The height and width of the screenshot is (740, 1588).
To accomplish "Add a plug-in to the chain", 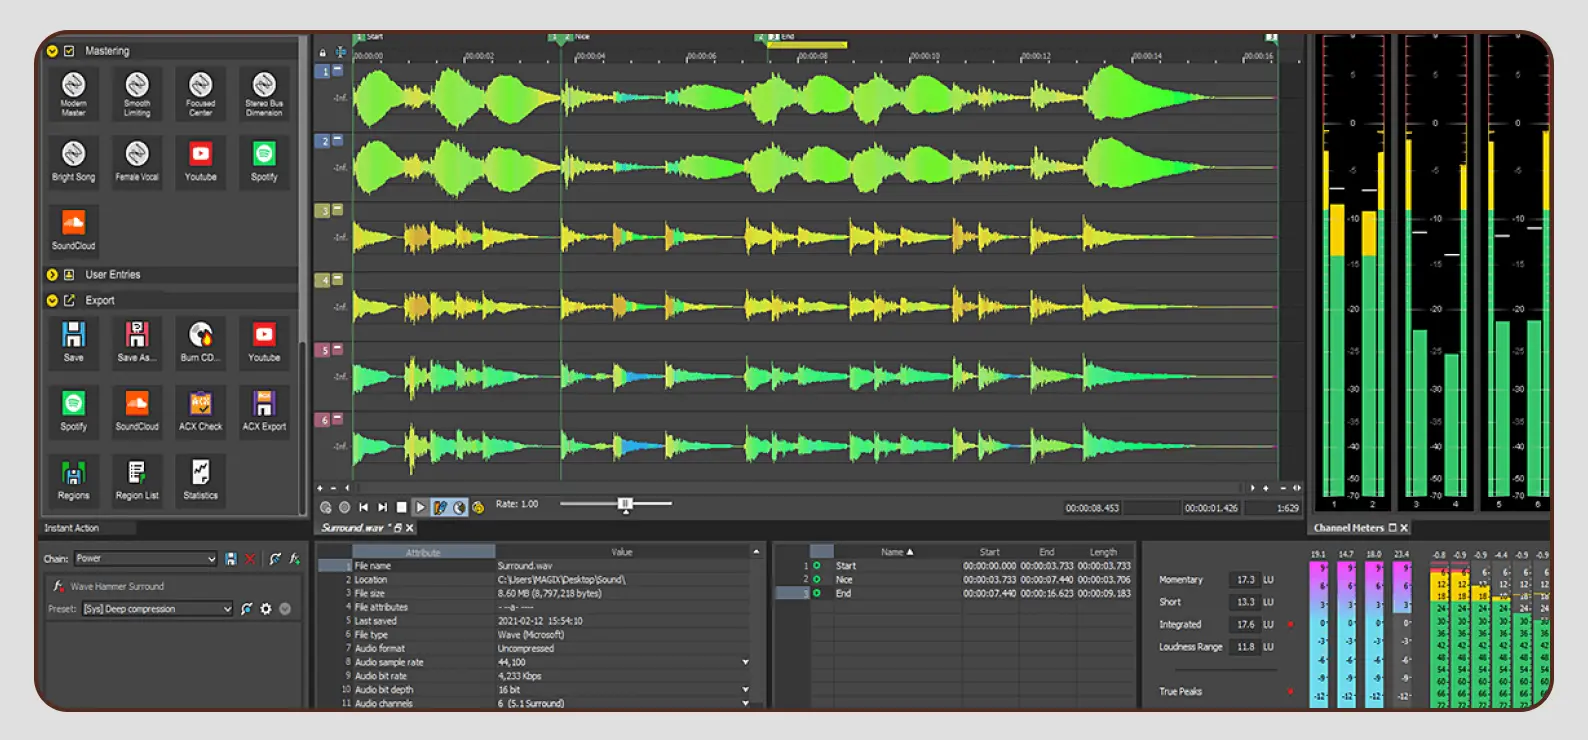I will 295,559.
